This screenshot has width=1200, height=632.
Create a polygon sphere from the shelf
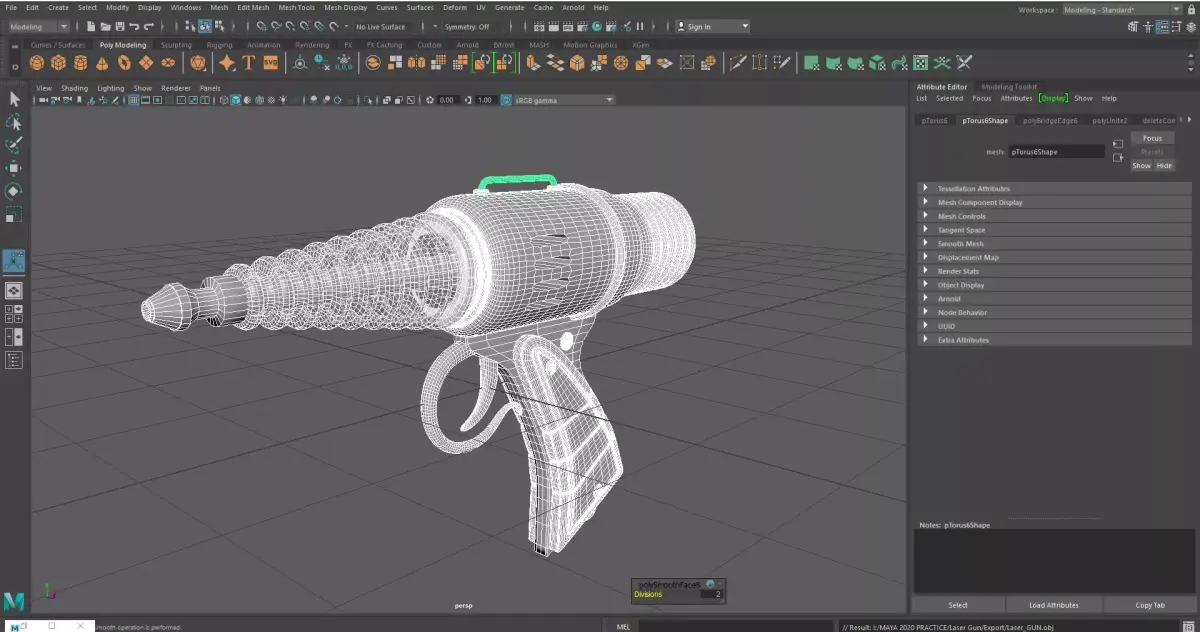pyautogui.click(x=37, y=63)
